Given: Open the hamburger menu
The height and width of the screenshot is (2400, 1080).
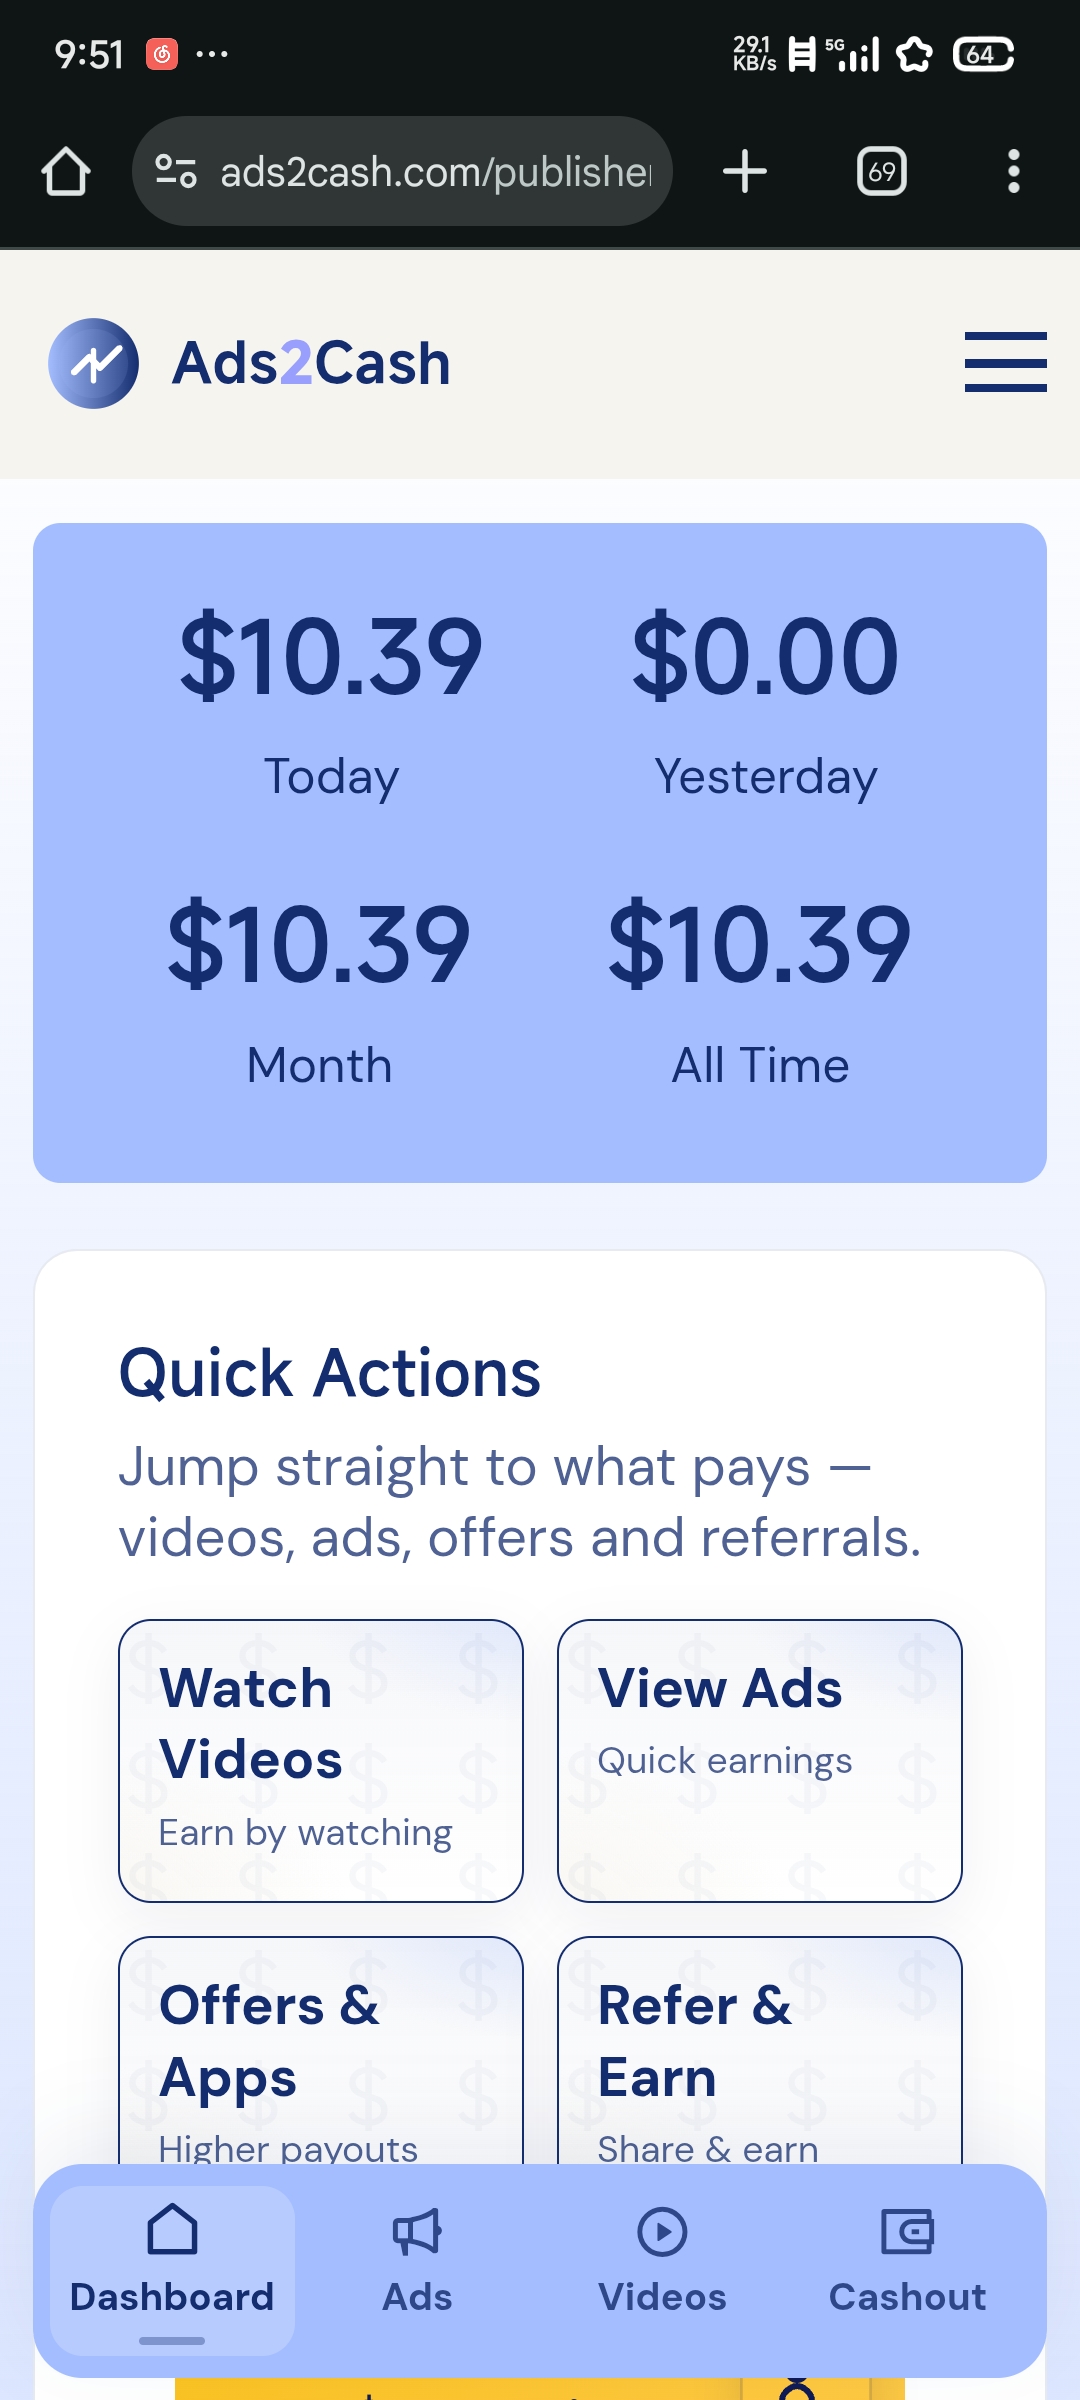Looking at the screenshot, I should pyautogui.click(x=1005, y=362).
